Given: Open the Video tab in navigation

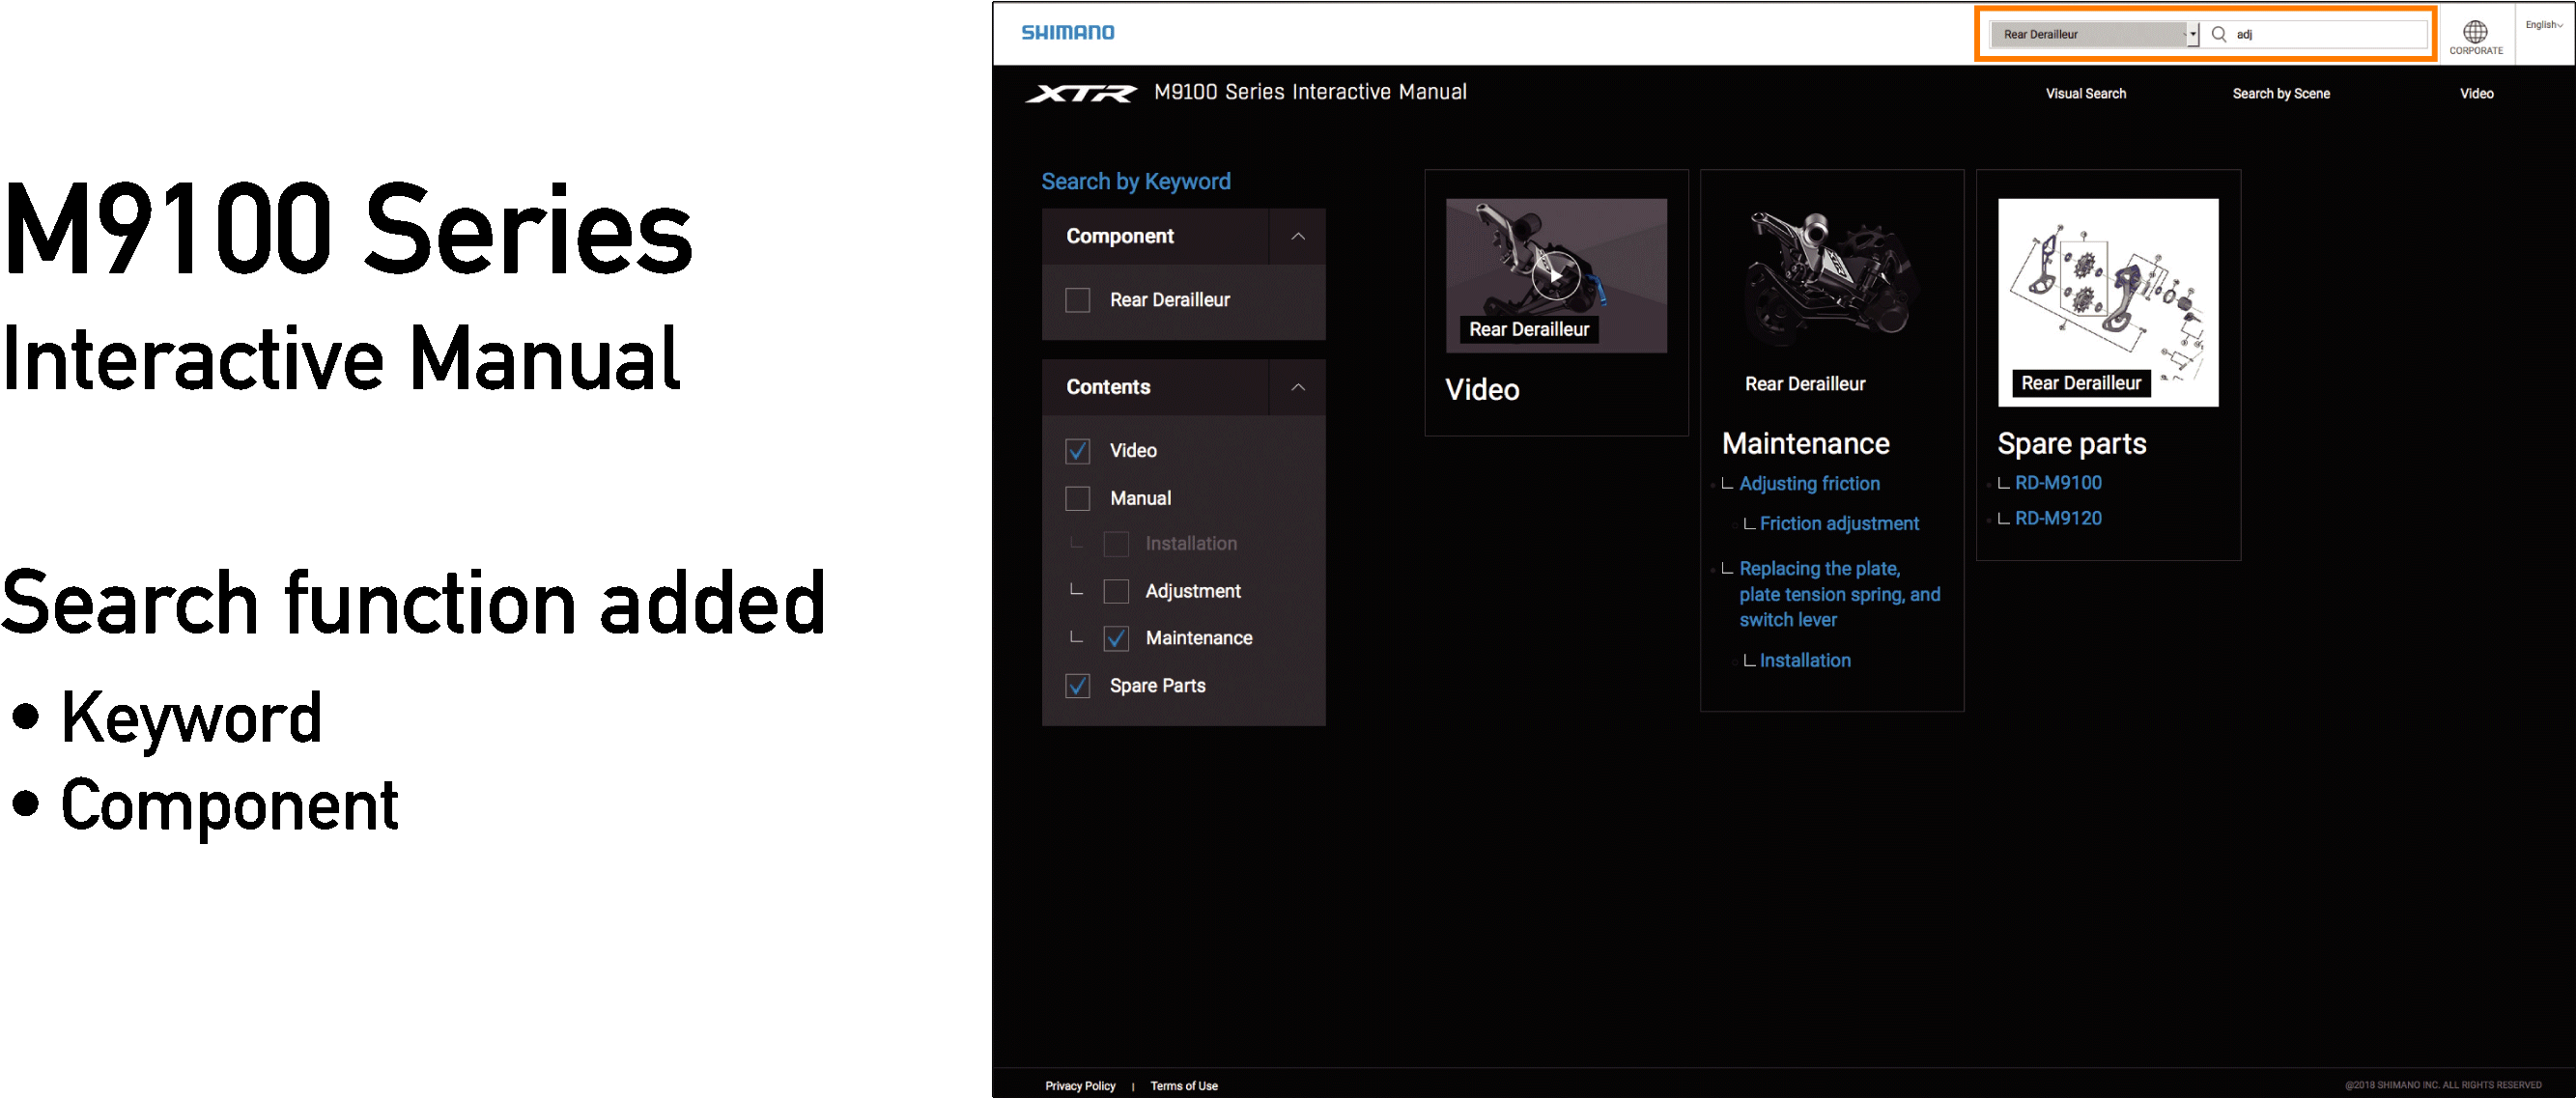Looking at the screenshot, I should coord(2476,93).
